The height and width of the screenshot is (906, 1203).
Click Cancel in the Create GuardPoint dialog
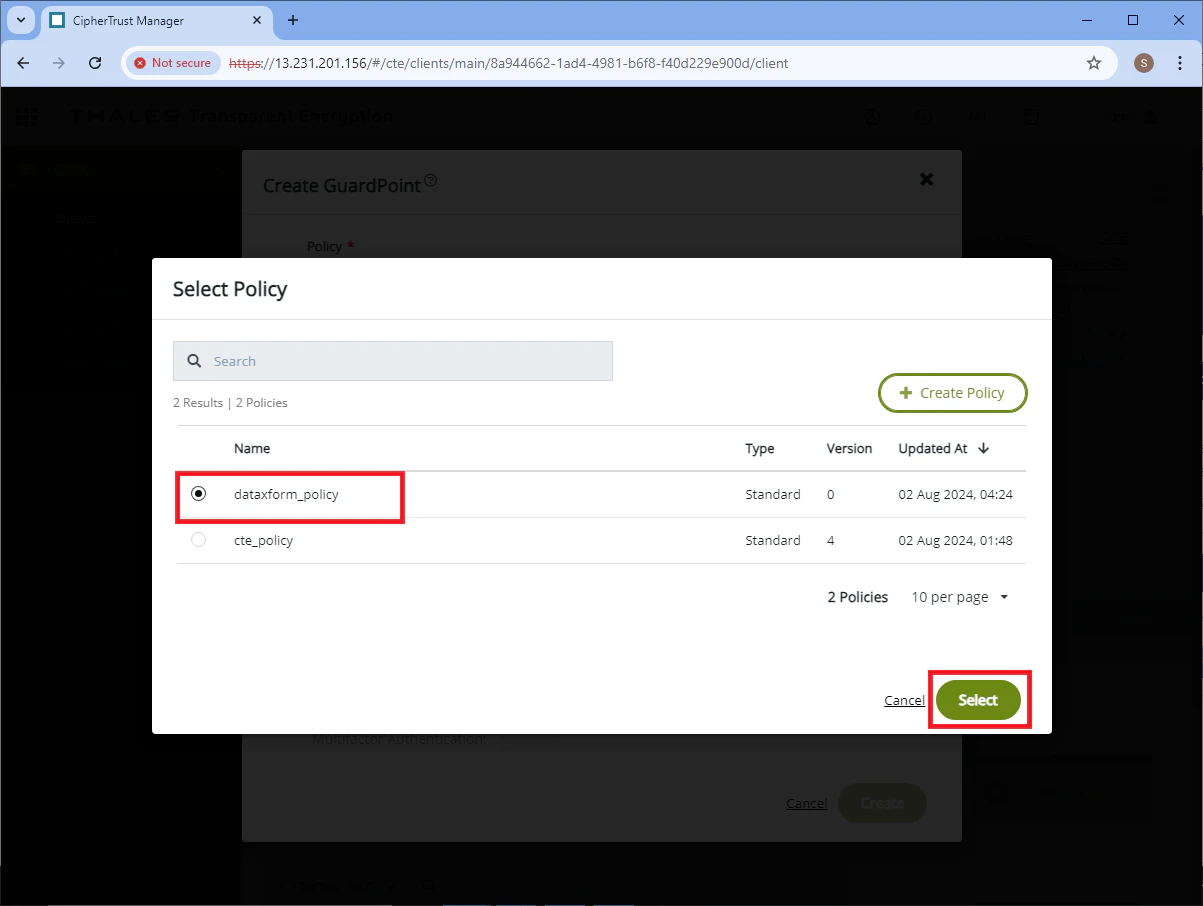[806, 803]
